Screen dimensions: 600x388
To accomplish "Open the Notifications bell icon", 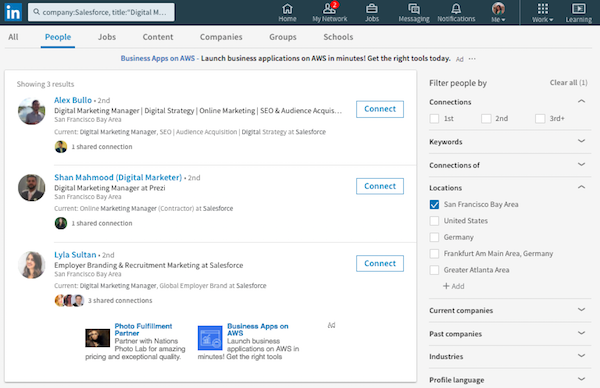I will click(x=456, y=13).
